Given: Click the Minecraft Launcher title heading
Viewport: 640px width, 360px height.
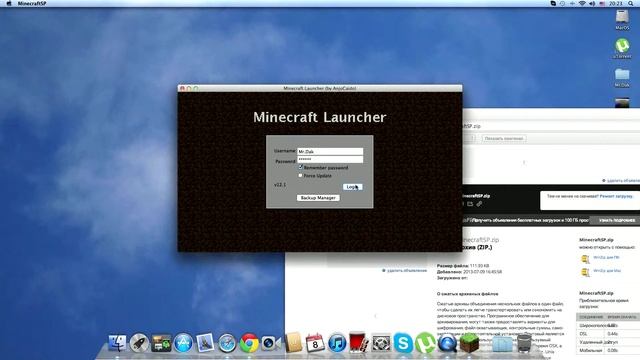Looking at the screenshot, I should pyautogui.click(x=320, y=118).
